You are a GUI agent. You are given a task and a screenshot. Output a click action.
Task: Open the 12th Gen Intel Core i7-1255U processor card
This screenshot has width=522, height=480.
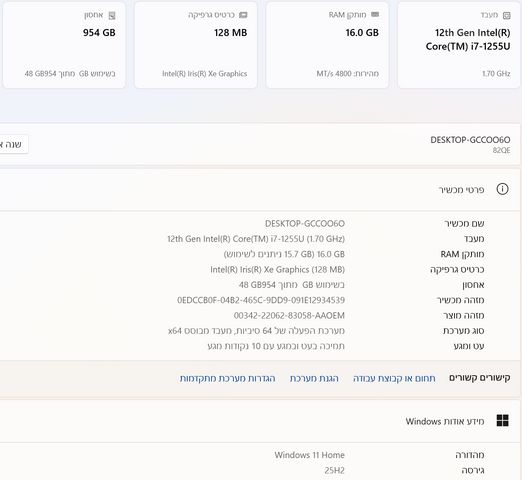point(459,45)
